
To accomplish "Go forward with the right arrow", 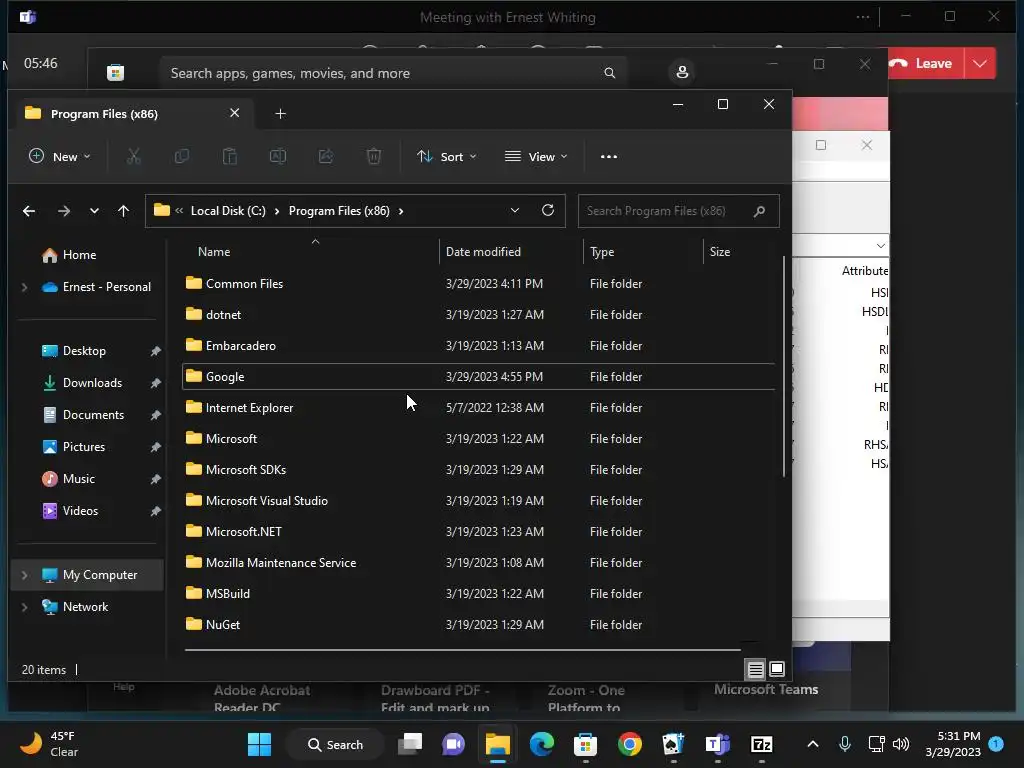I will tap(63, 211).
